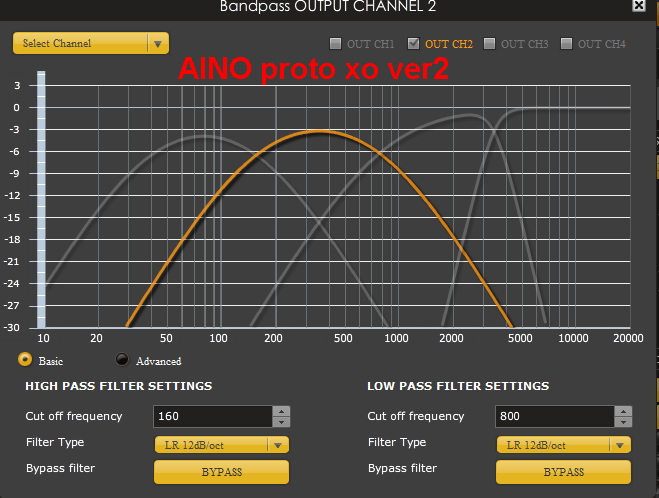Increase high pass cut off frequency with up arrow
This screenshot has width=659, height=498.
[282, 411]
